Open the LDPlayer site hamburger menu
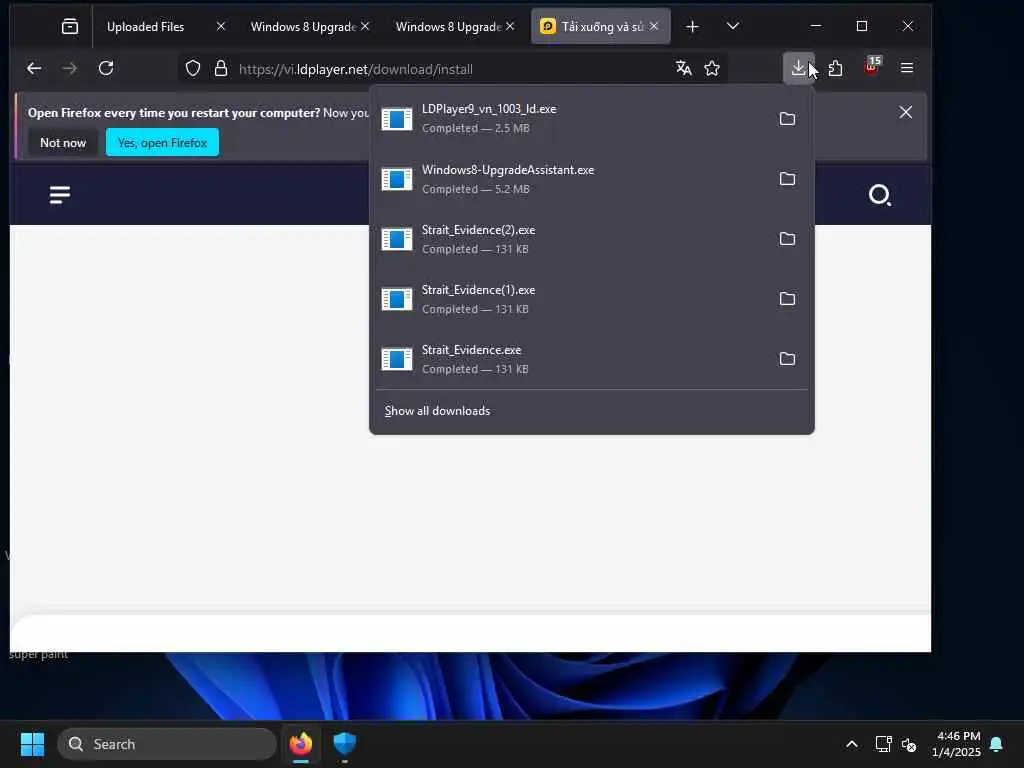The image size is (1024, 768). (60, 195)
